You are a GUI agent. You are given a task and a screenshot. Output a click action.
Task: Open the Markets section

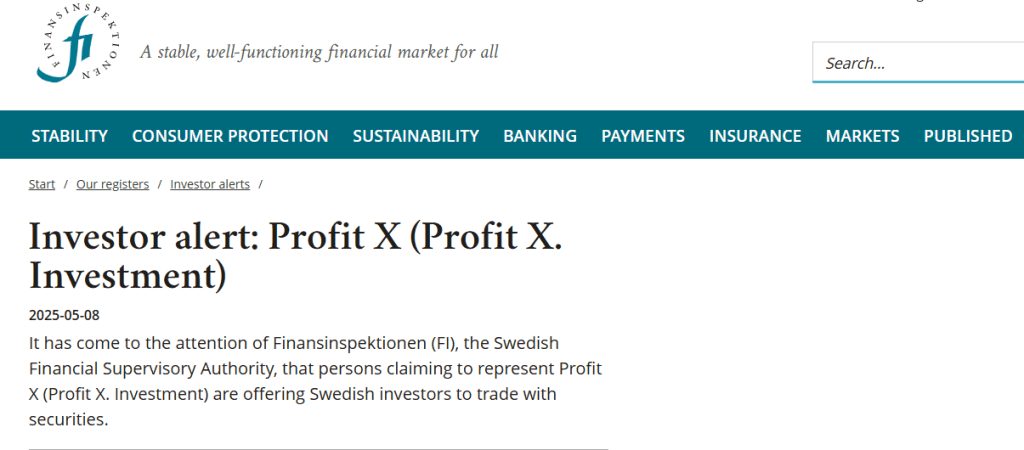[x=863, y=136]
